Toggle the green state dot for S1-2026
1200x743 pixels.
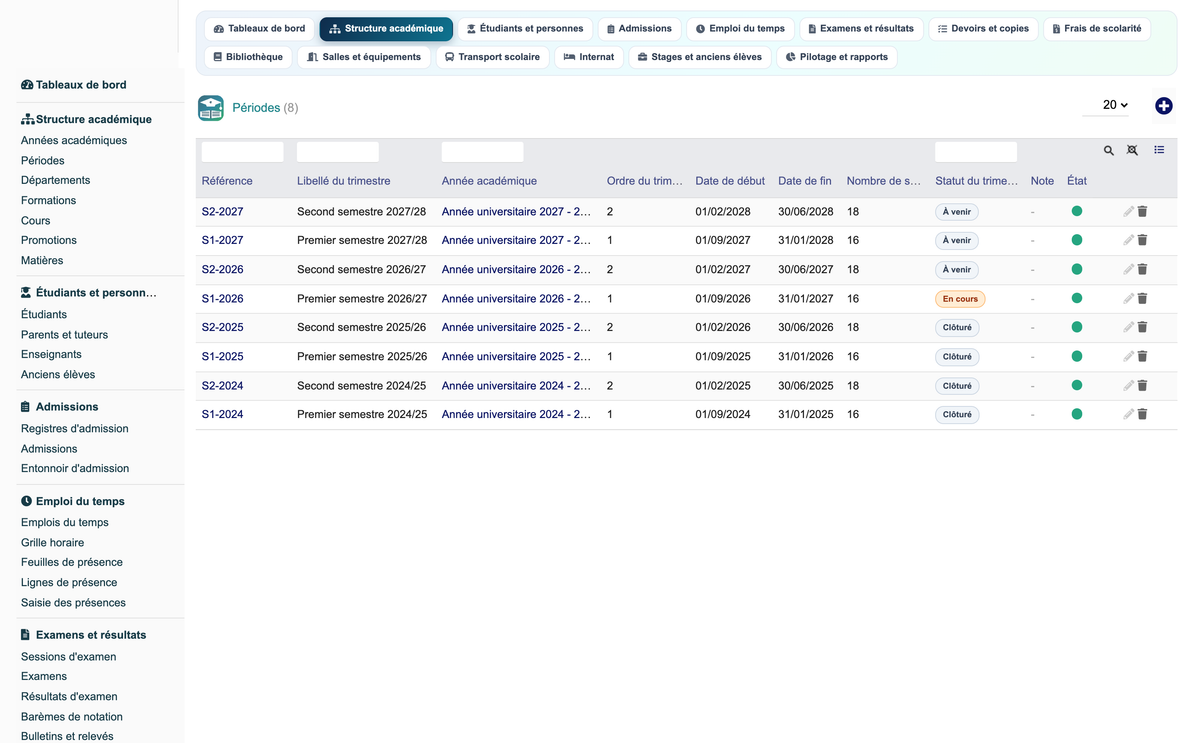[x=1077, y=298]
